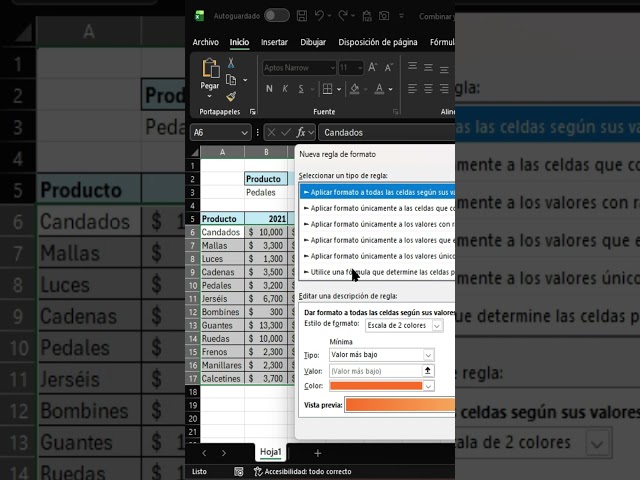The height and width of the screenshot is (480, 640).
Task: Toggle italic with the K button
Action: [285, 89]
